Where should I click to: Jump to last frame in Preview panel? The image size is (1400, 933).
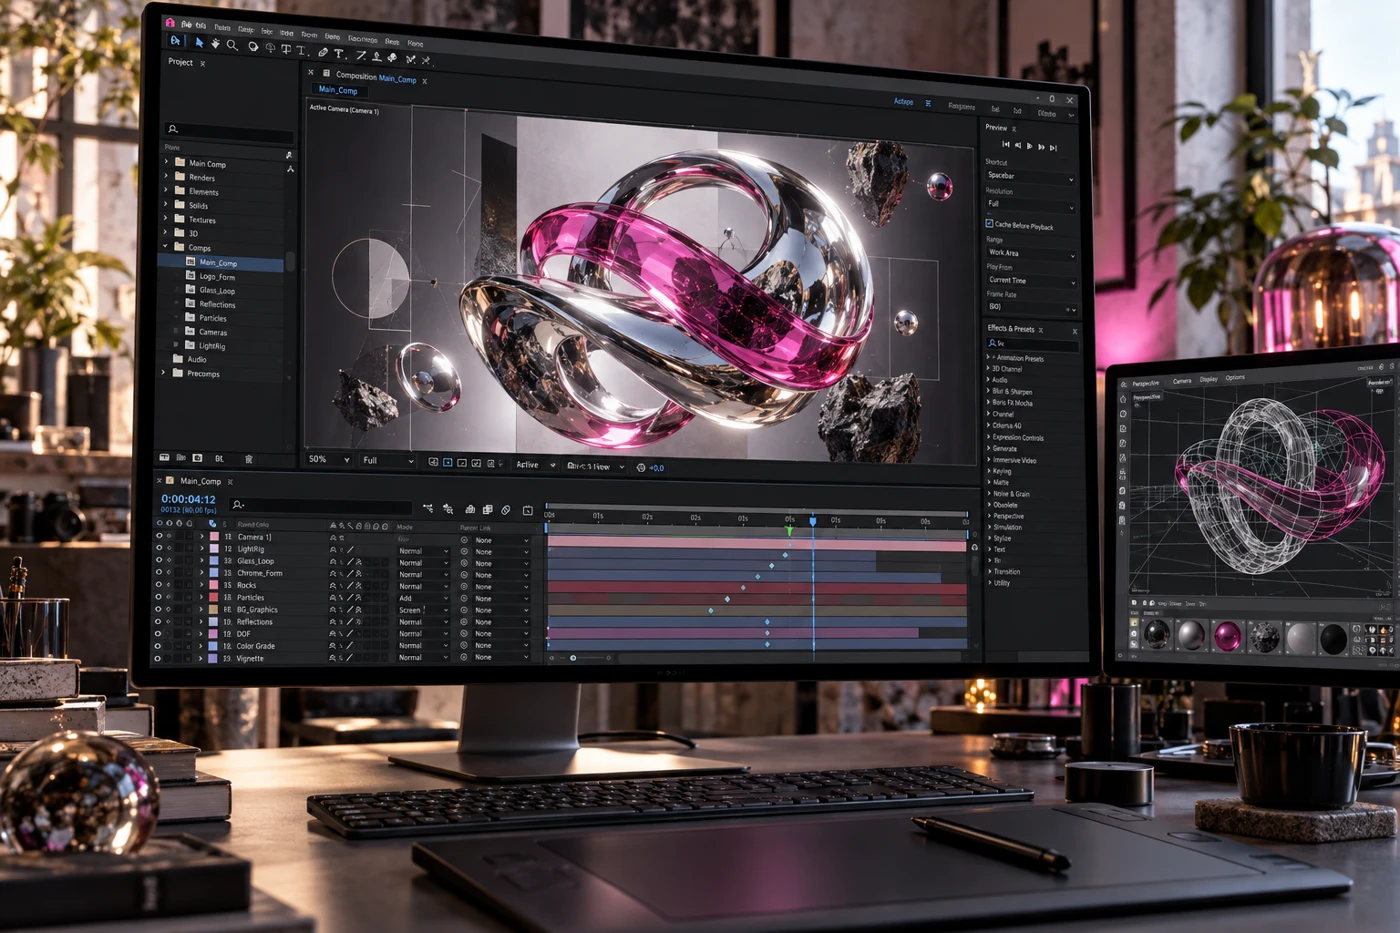pyautogui.click(x=1053, y=147)
